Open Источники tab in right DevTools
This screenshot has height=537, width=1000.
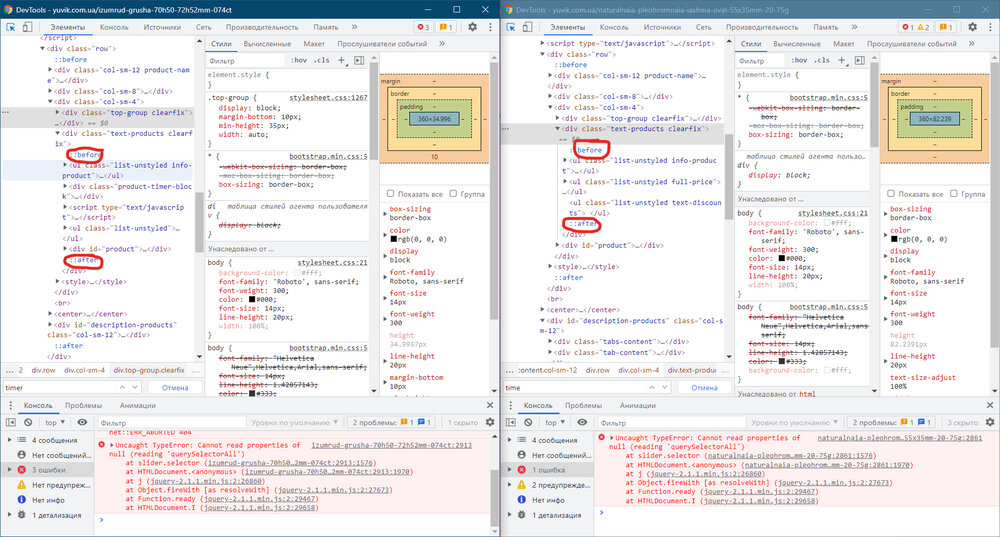tap(662, 27)
